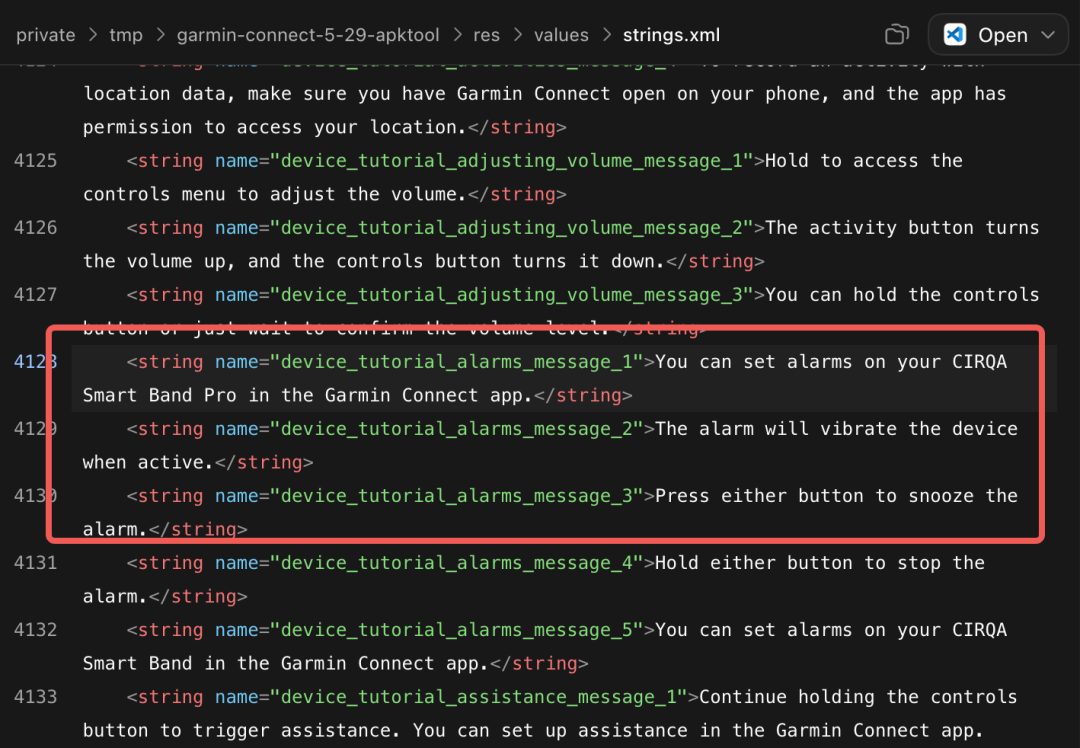Click the VS Code icon on the Open button
Screen dimensions: 1080x748
(955, 34)
